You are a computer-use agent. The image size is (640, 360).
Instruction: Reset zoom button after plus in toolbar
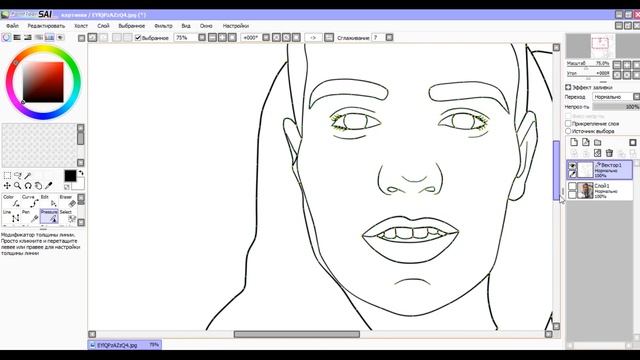click(232, 38)
